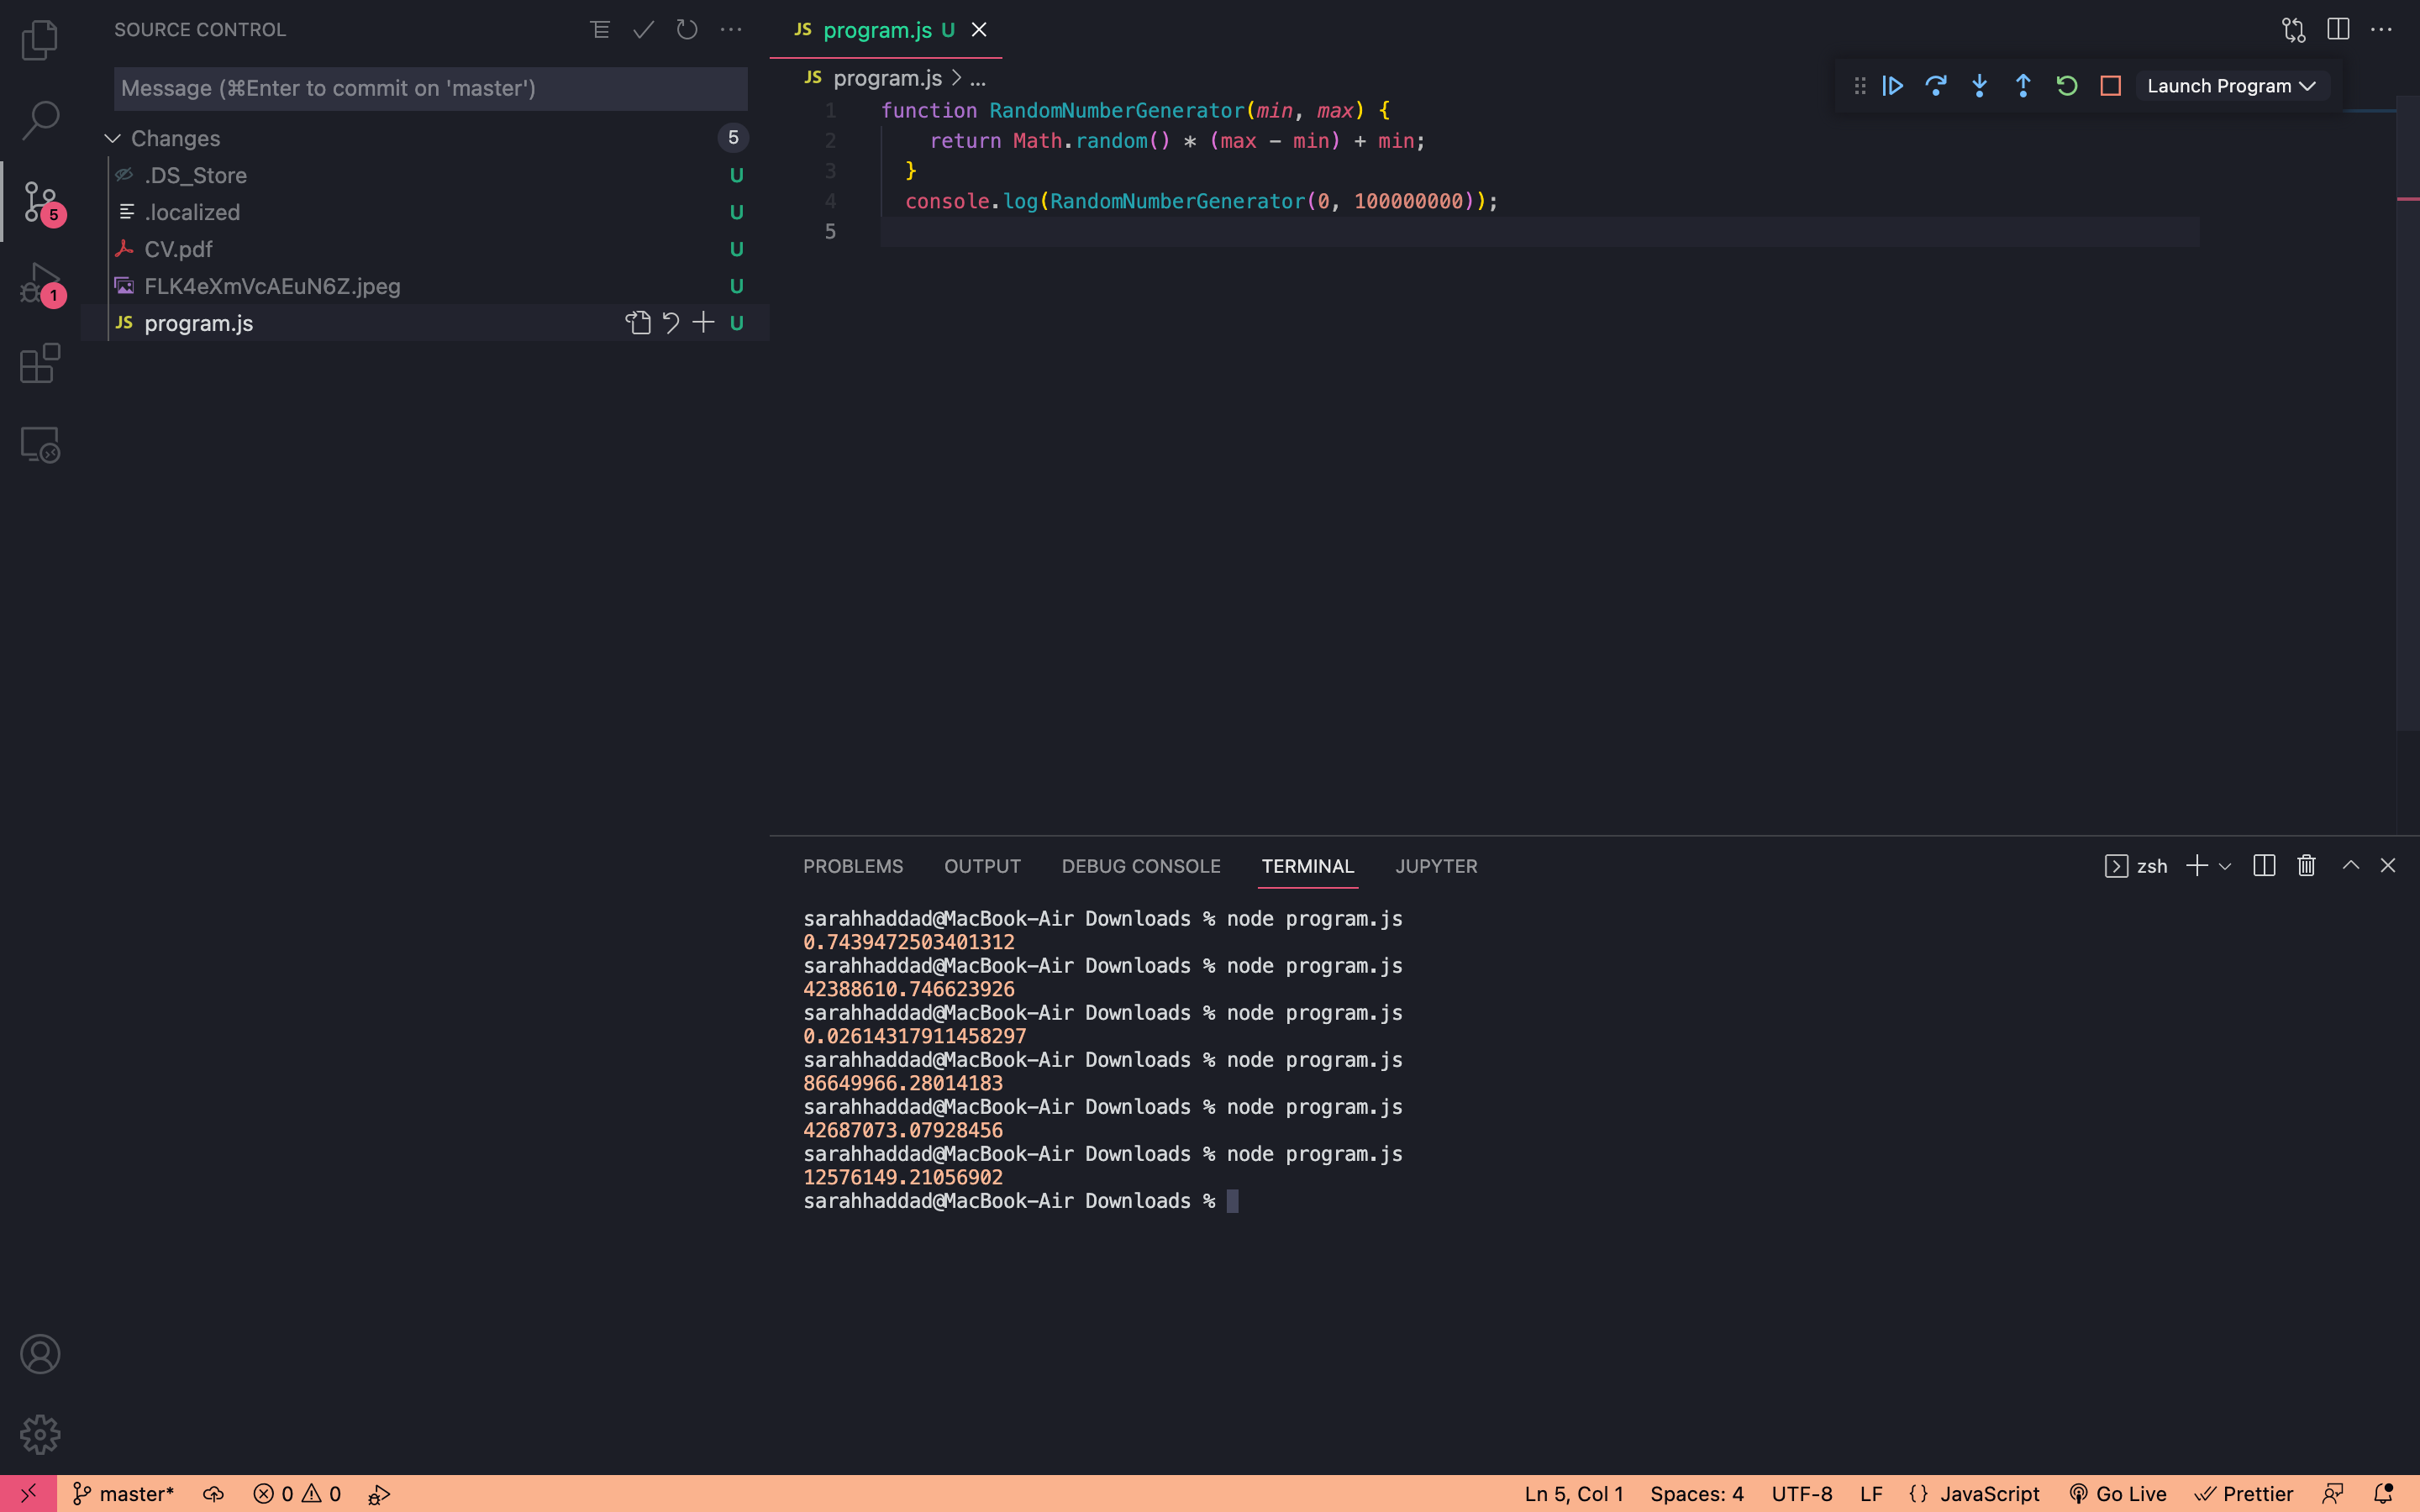This screenshot has width=2420, height=1512.
Task: Click the Step Over debug button
Action: click(1936, 86)
